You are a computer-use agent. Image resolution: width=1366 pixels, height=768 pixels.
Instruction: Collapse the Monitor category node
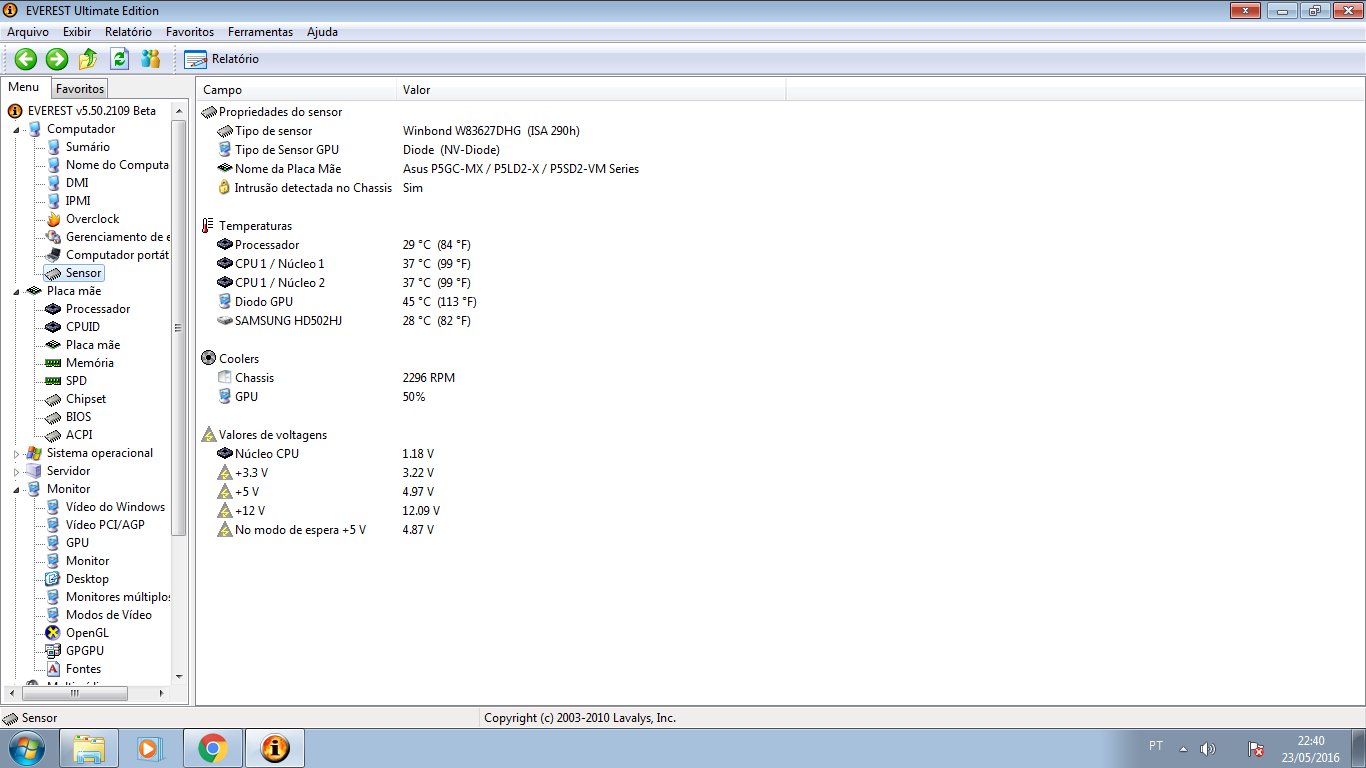[16, 489]
